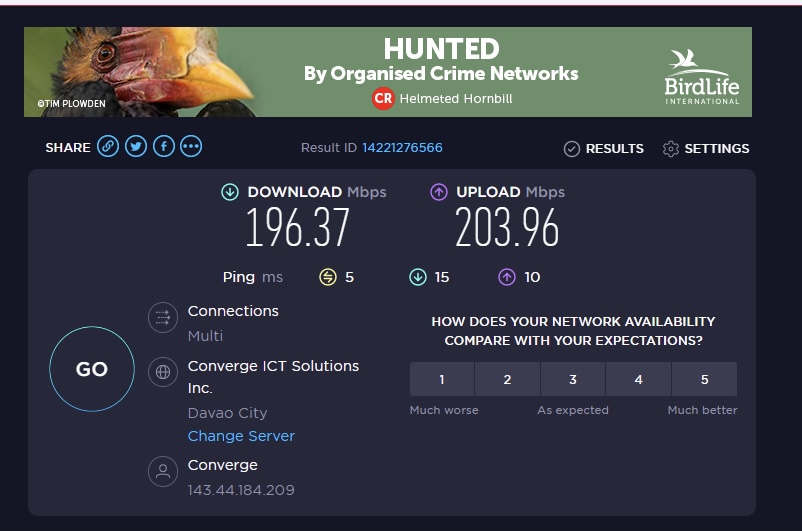Screen dimensions: 802x531
Task: Click IP address 143.44.184.209
Action: pyautogui.click(x=241, y=490)
